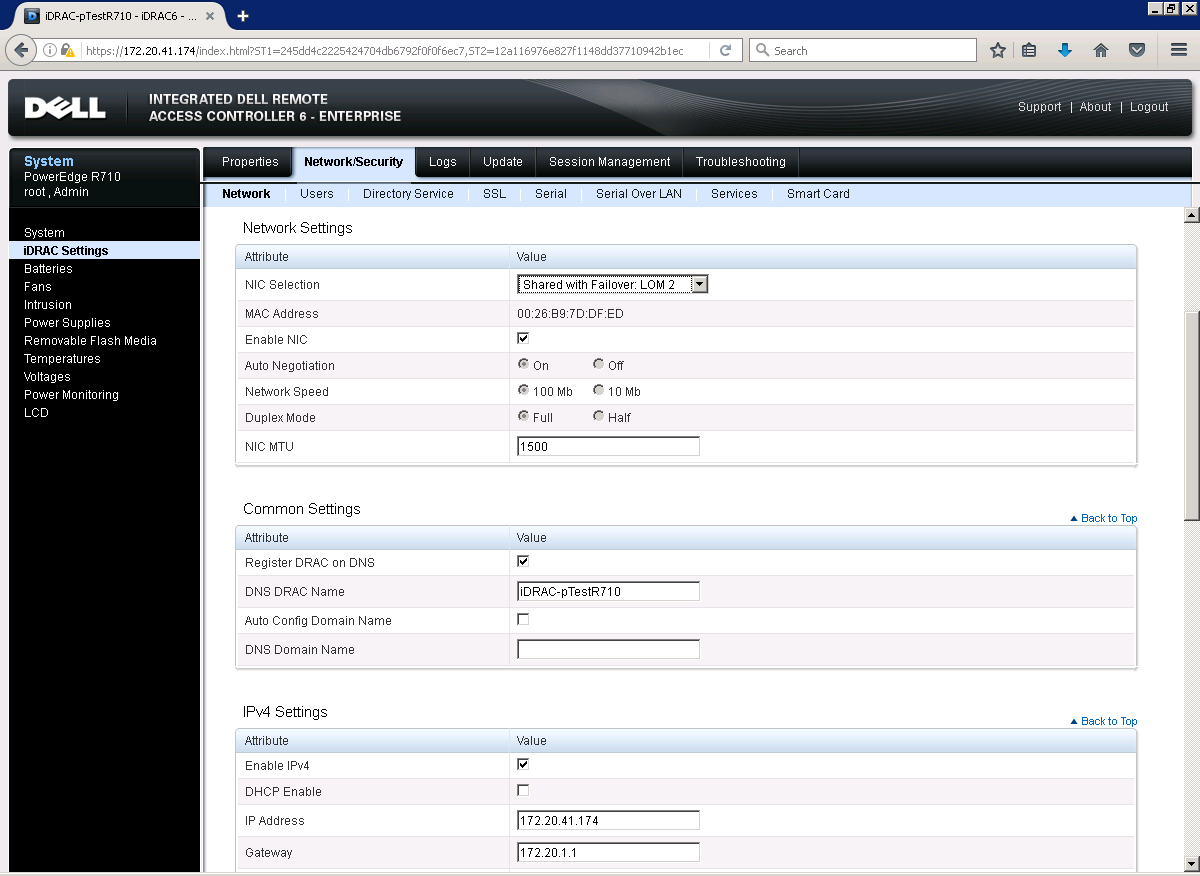Click inside the NIC MTU input field
The height and width of the screenshot is (876, 1200).
coord(607,445)
